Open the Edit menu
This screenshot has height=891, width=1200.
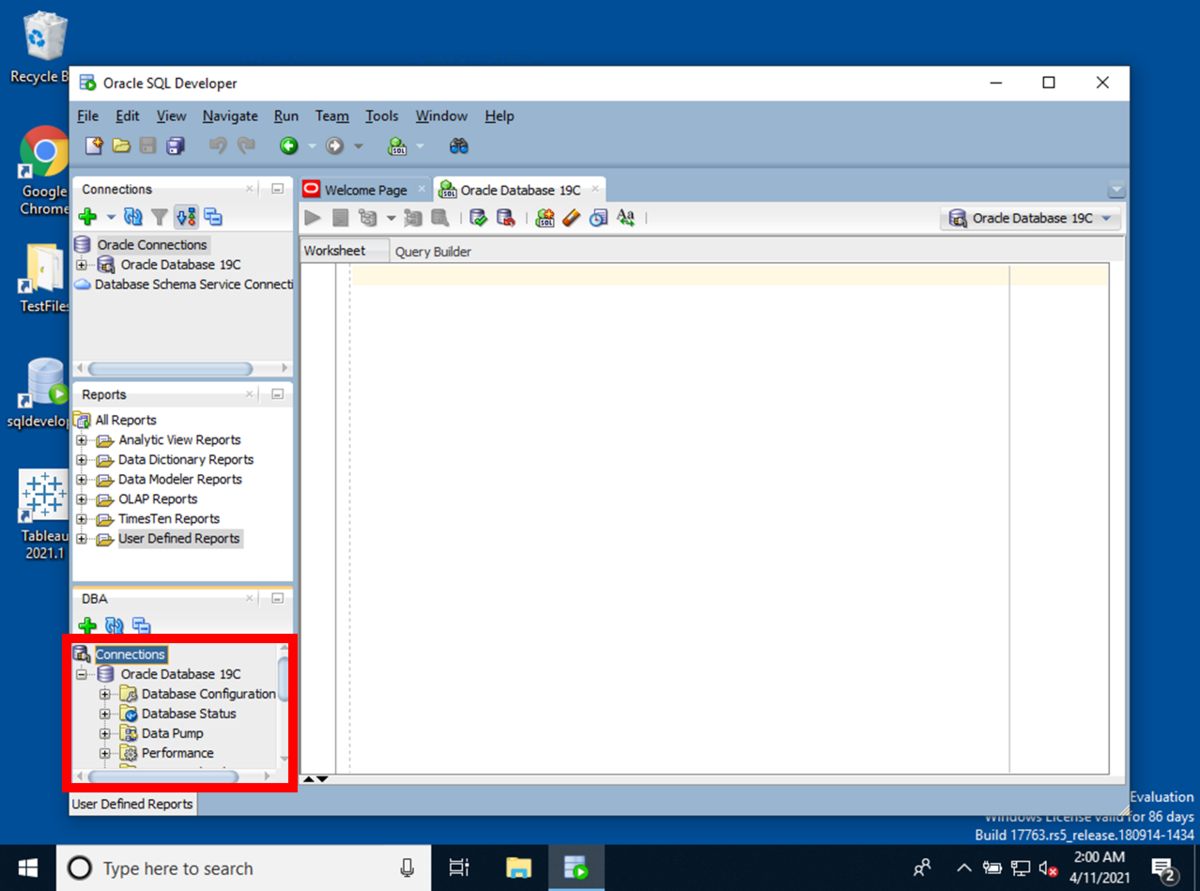(x=127, y=116)
